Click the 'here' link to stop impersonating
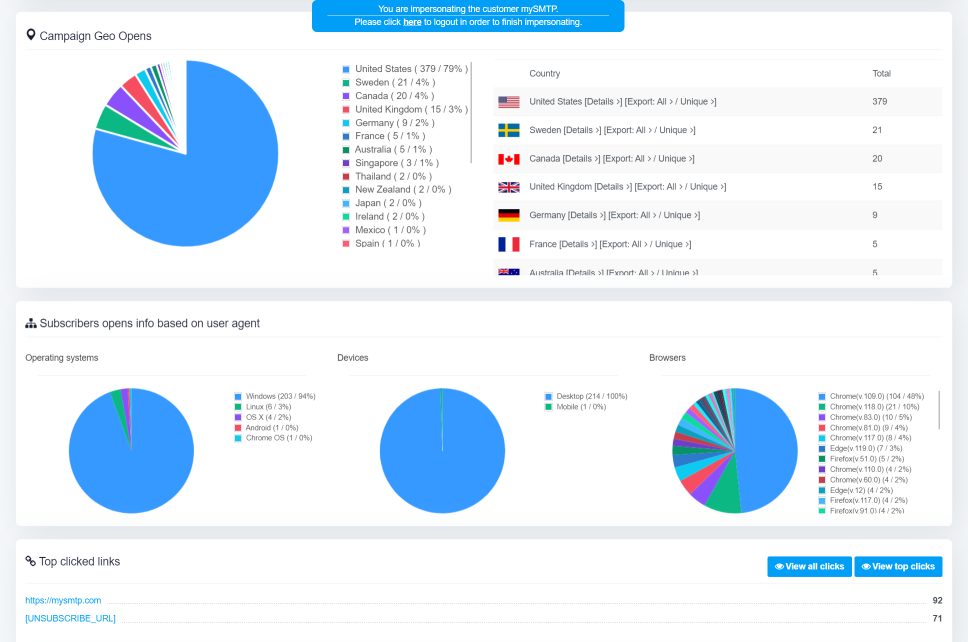 point(412,21)
